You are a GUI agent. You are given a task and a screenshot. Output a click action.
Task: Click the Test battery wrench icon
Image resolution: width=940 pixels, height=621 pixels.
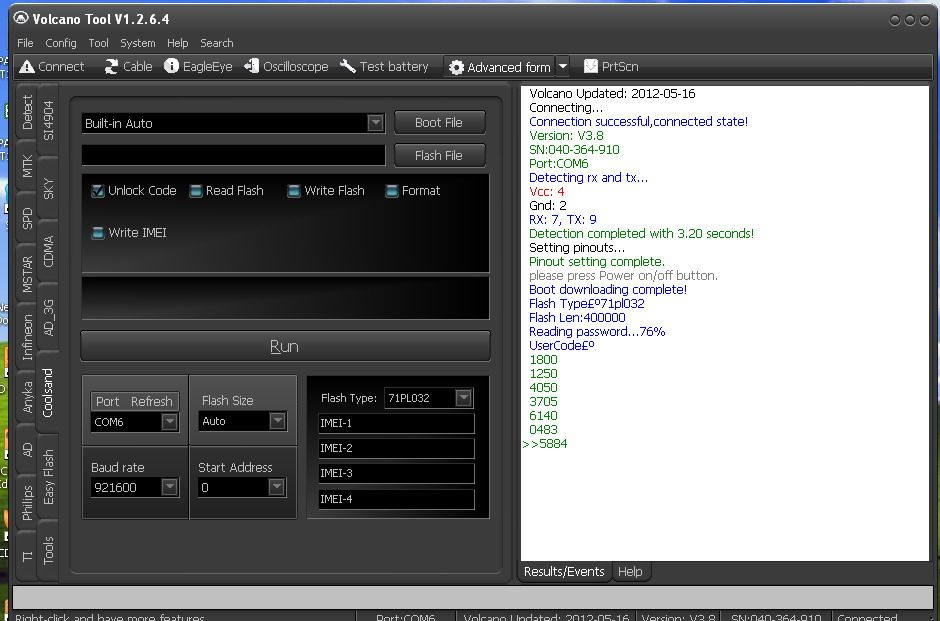coord(348,66)
